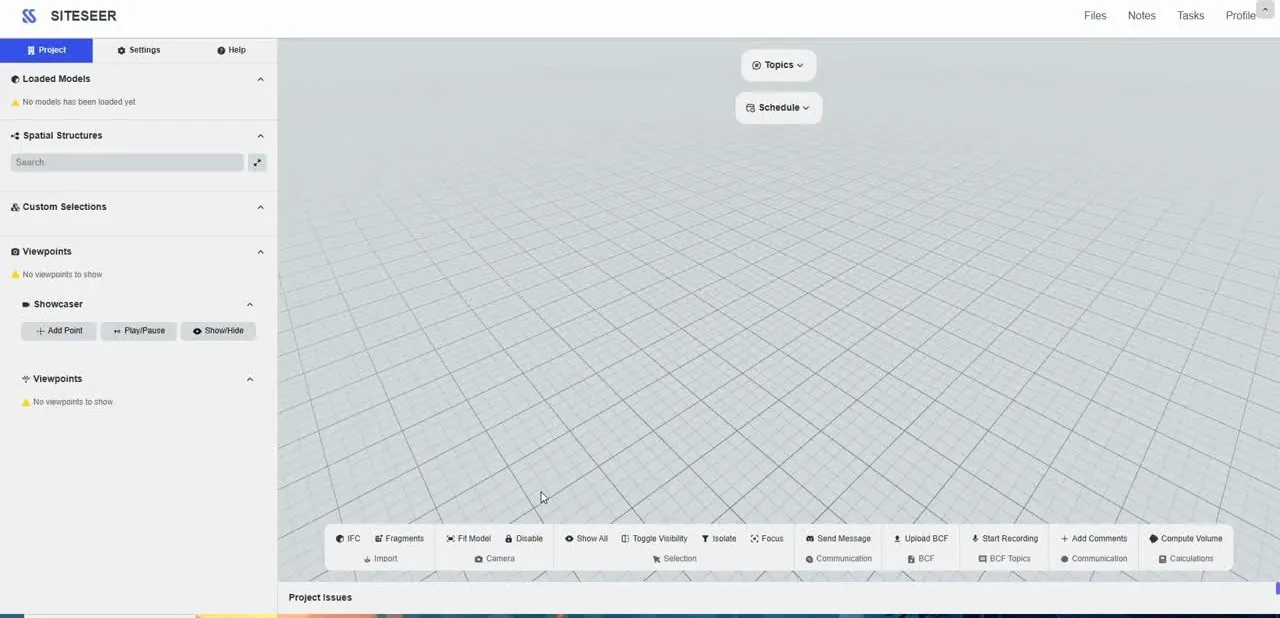Click the Add Comments button
This screenshot has height=618, width=1280.
point(1094,539)
